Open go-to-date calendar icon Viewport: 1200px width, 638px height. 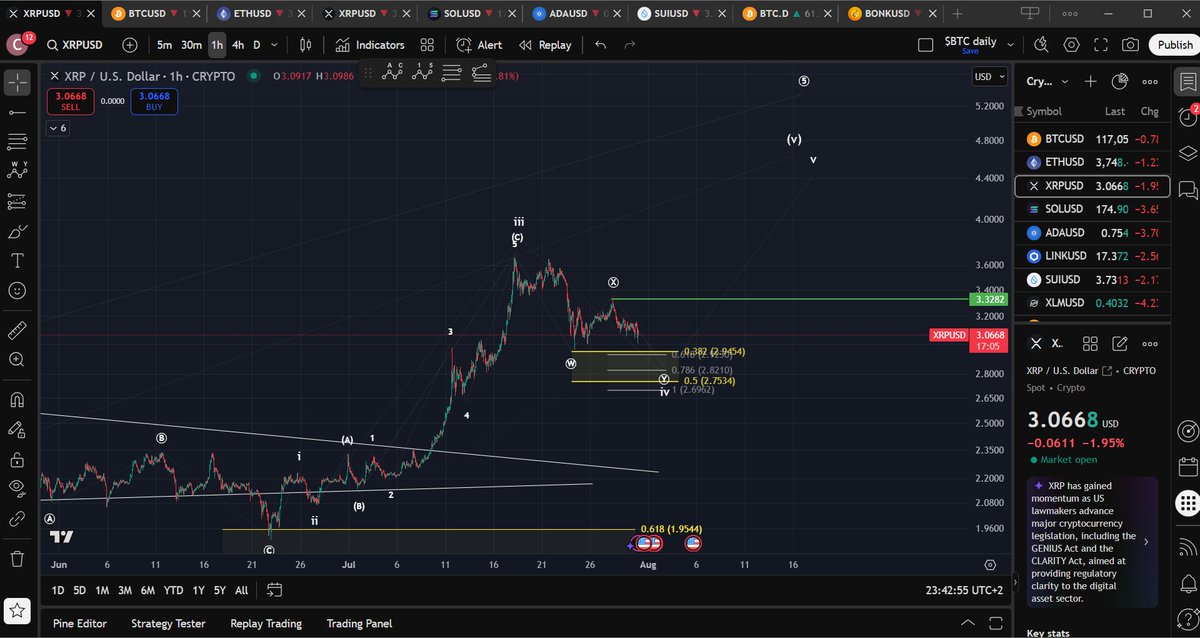pos(273,590)
